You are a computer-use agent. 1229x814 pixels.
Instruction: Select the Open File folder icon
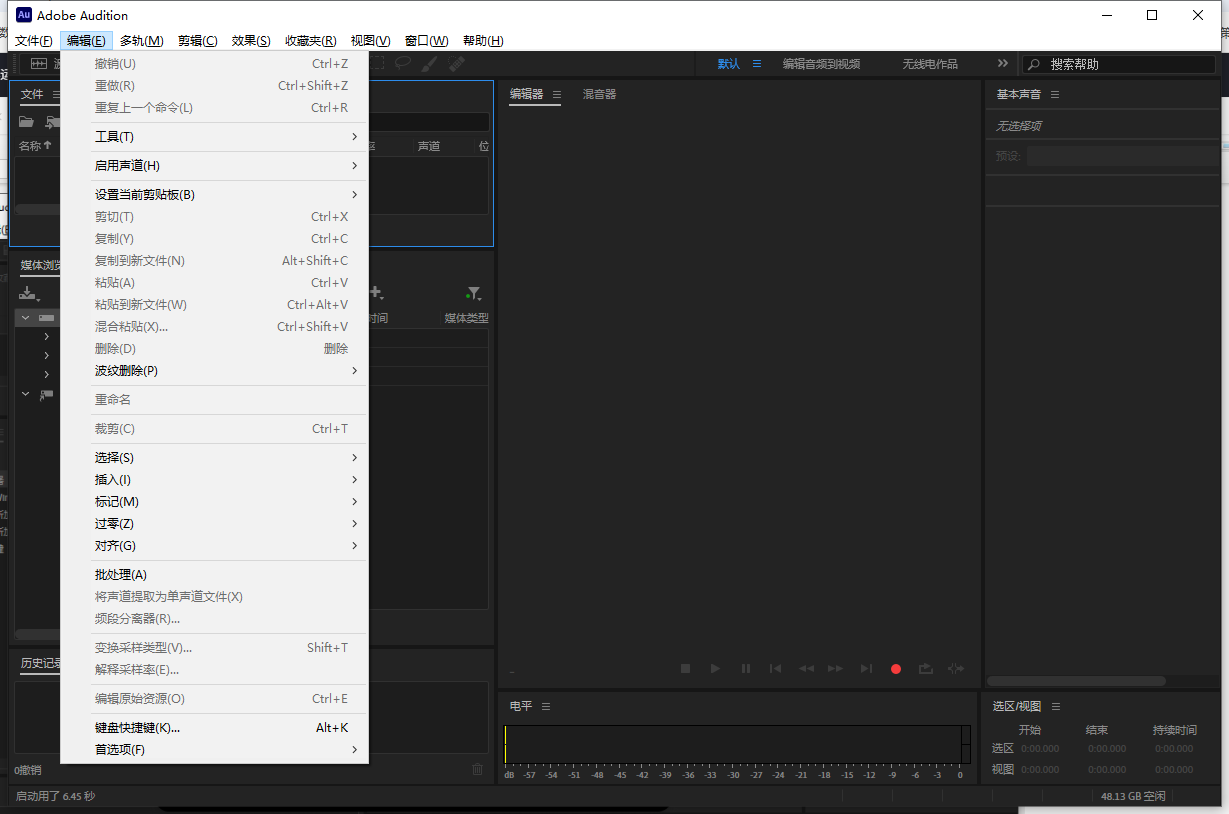[25, 122]
